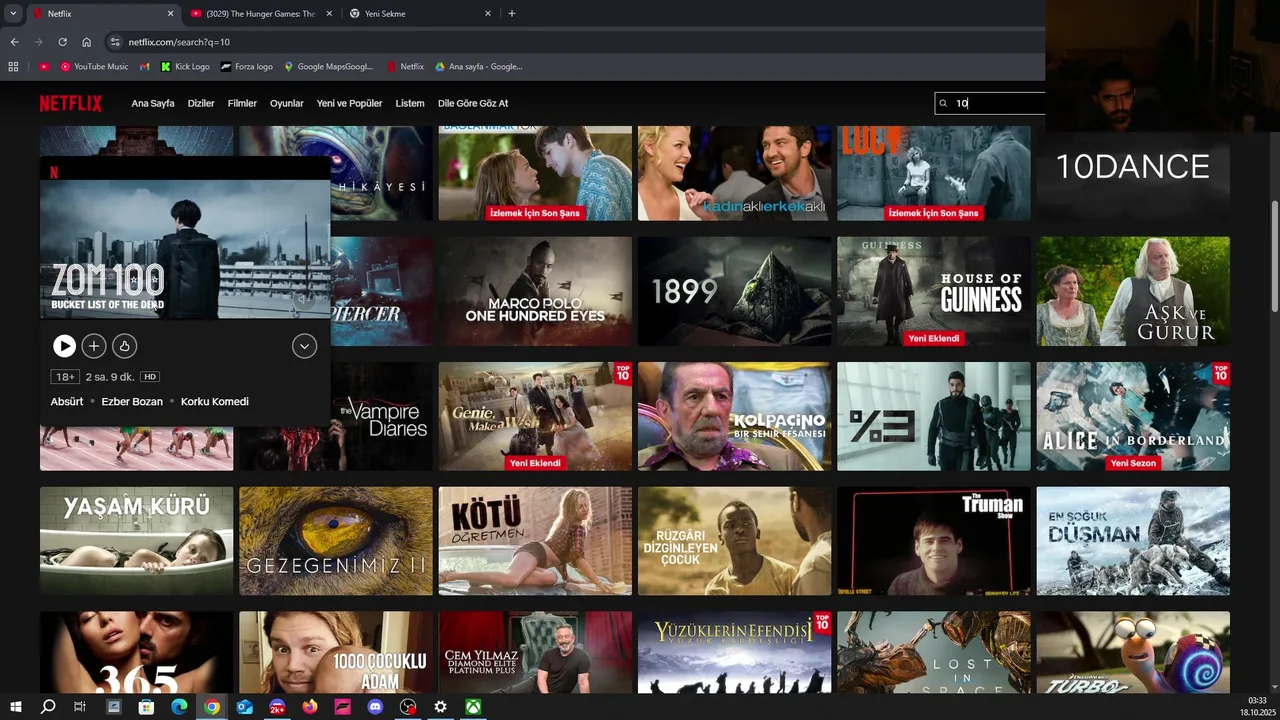The image size is (1280, 720).
Task: Open Ana sayfa Google Drive bookmark
Action: pos(478,67)
